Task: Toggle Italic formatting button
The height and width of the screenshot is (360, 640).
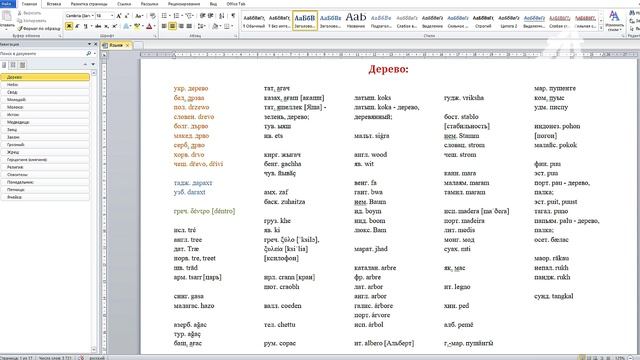Action: coord(77,26)
